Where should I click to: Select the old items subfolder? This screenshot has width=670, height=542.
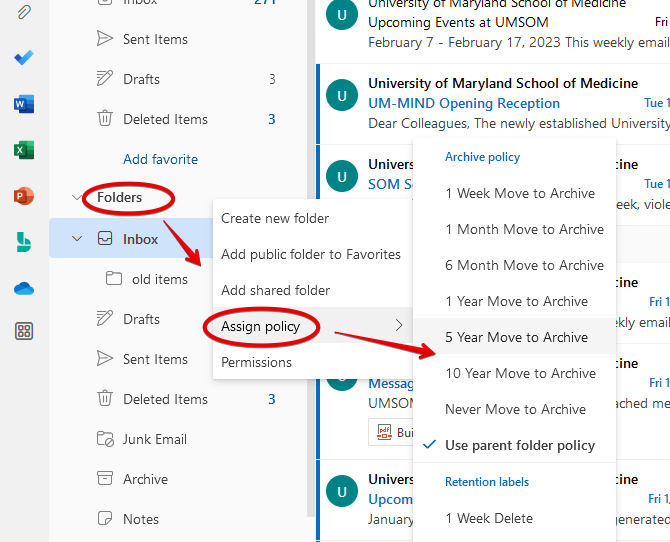click(159, 279)
